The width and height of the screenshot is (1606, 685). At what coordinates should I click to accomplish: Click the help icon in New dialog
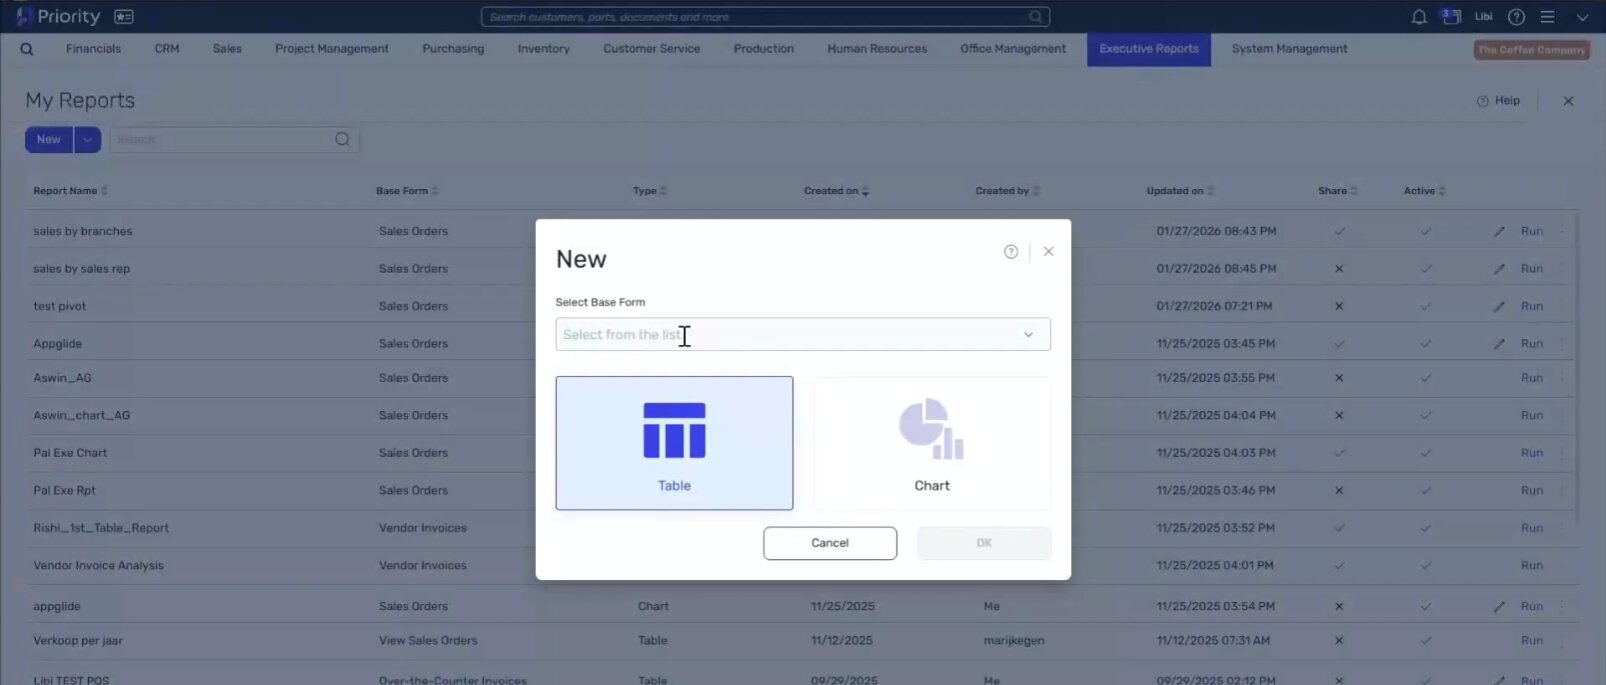[1011, 252]
